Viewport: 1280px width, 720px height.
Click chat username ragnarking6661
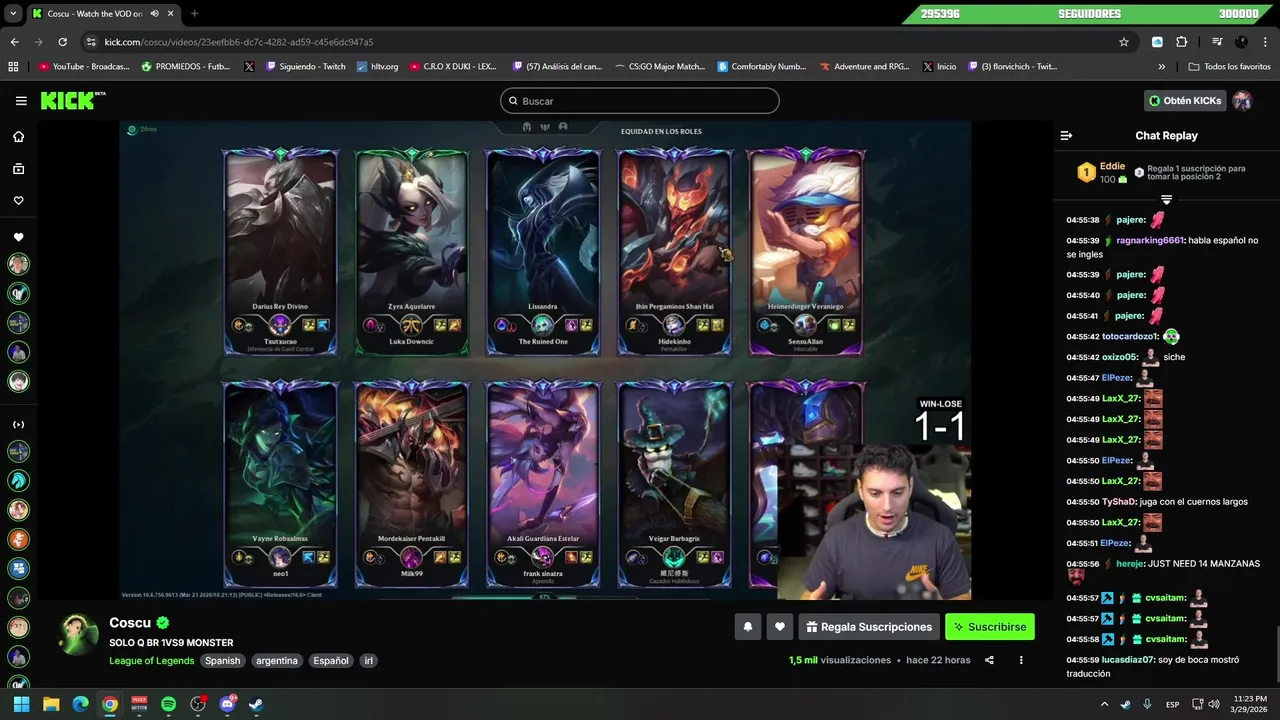1150,240
